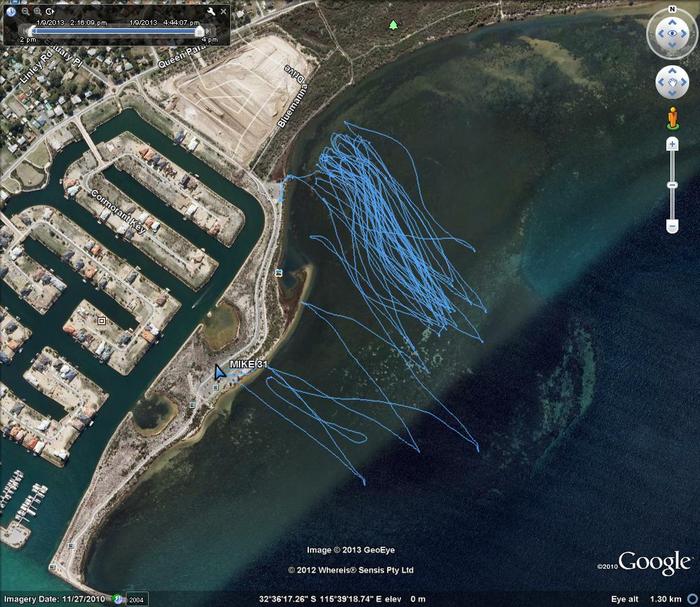Image resolution: width=700 pixels, height=607 pixels.
Task: Click the left handle of the time slider
Action: [x=33, y=31]
